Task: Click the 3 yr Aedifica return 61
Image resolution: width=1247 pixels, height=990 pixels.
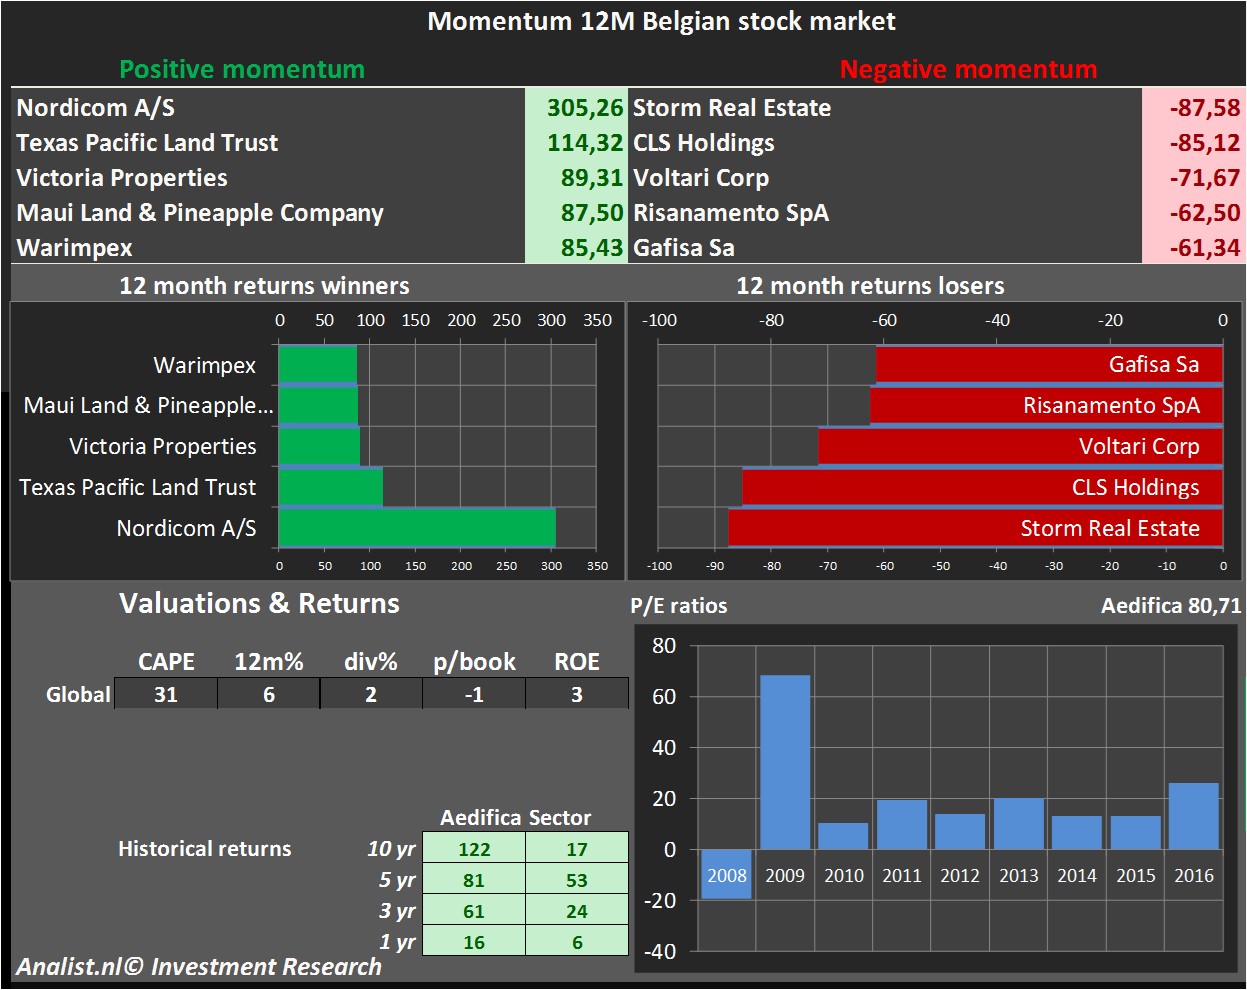Action: (x=474, y=911)
